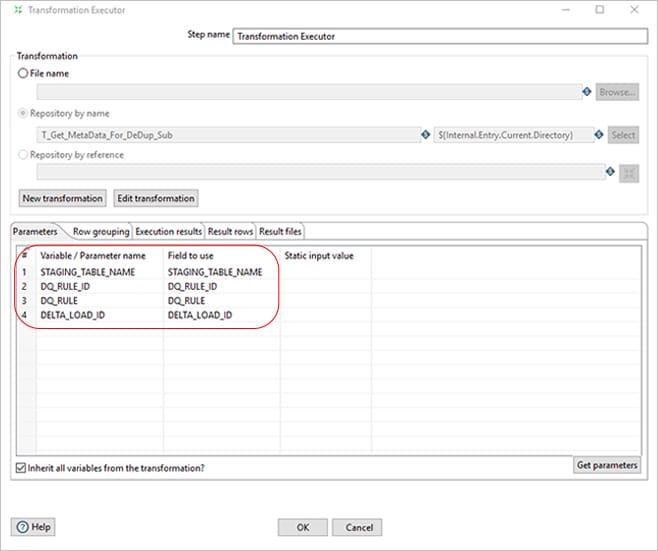658x551 pixels.
Task: Select the File name radio button
Action: 23,73
